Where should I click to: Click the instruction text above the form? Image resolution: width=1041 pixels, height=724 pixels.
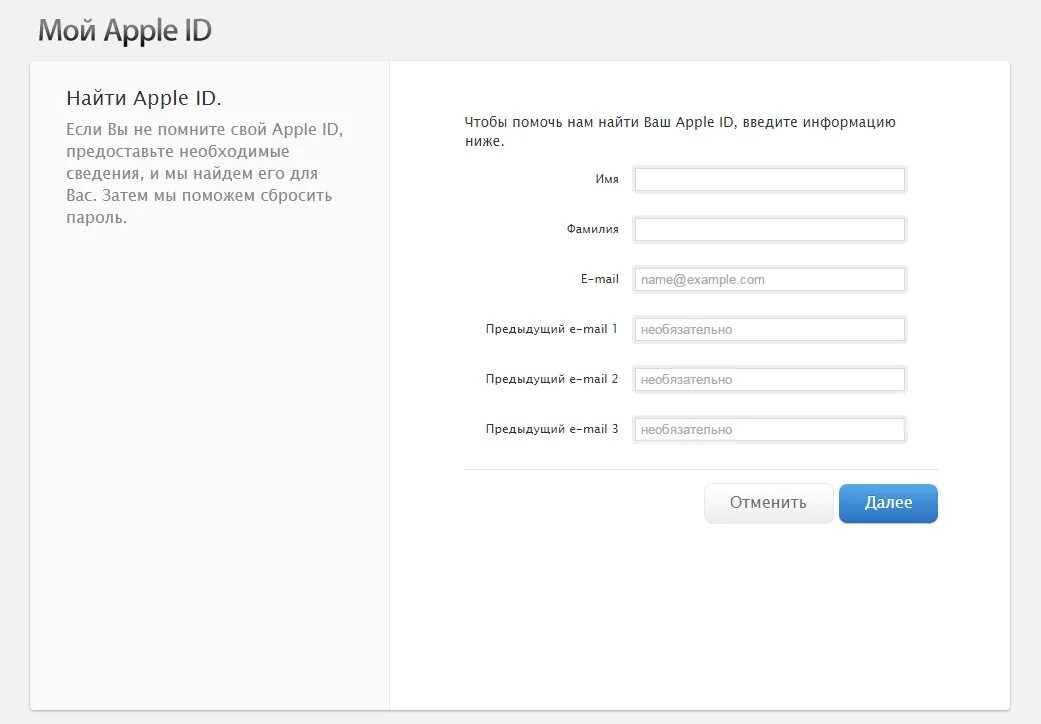click(x=678, y=130)
